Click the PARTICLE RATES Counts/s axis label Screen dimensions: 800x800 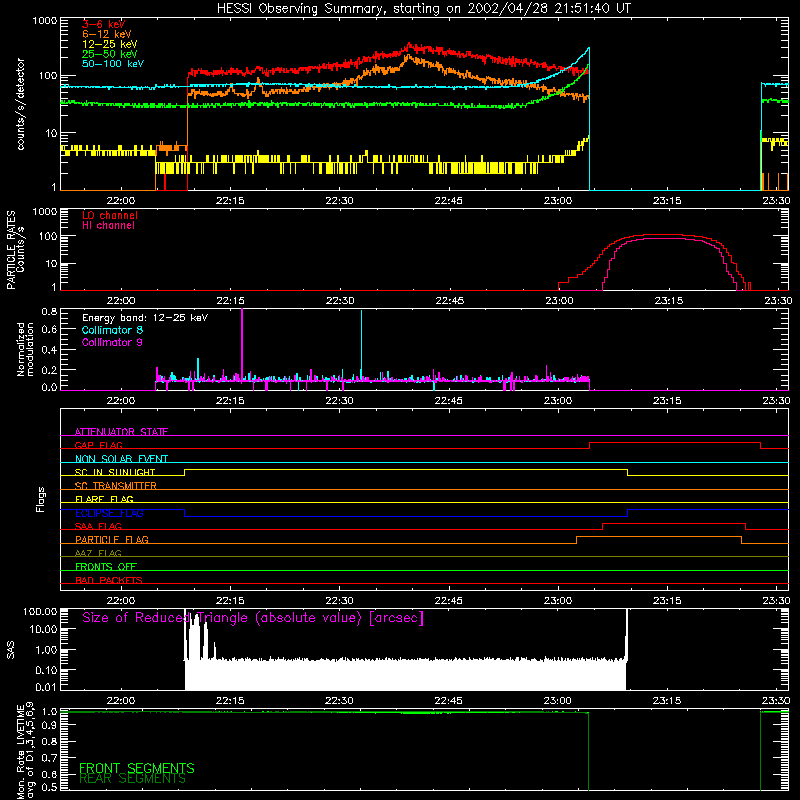[15, 250]
